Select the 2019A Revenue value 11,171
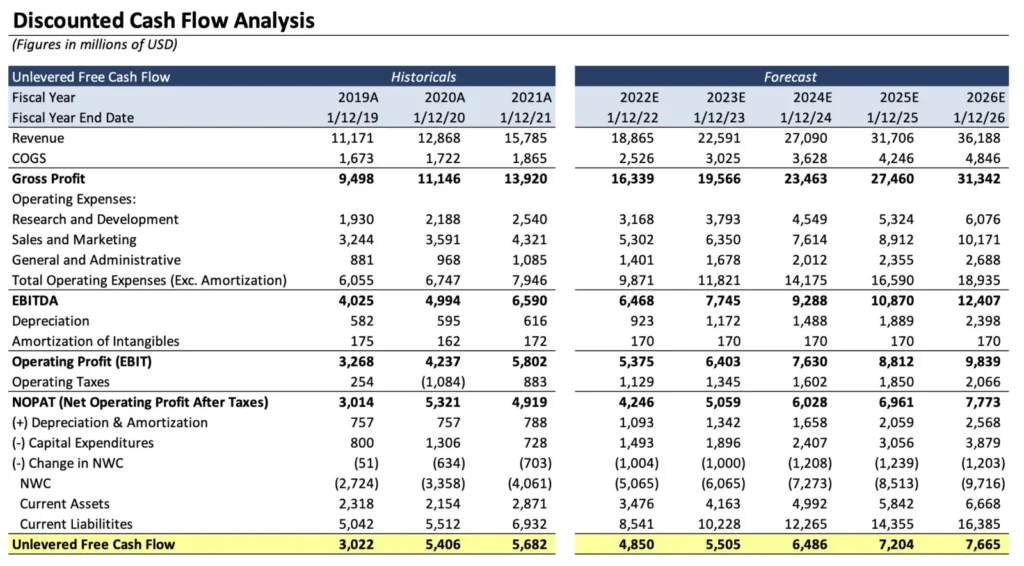Screen dimensions: 1024x566 pos(352,138)
